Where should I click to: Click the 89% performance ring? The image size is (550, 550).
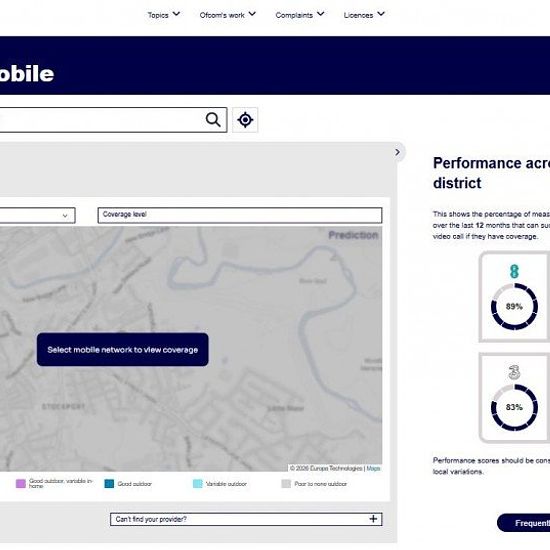click(514, 307)
